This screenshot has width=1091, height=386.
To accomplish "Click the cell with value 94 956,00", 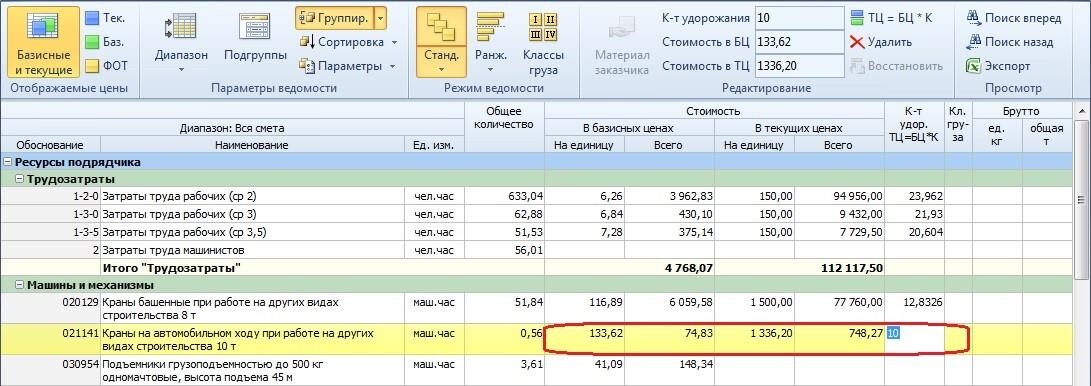I will point(839,197).
